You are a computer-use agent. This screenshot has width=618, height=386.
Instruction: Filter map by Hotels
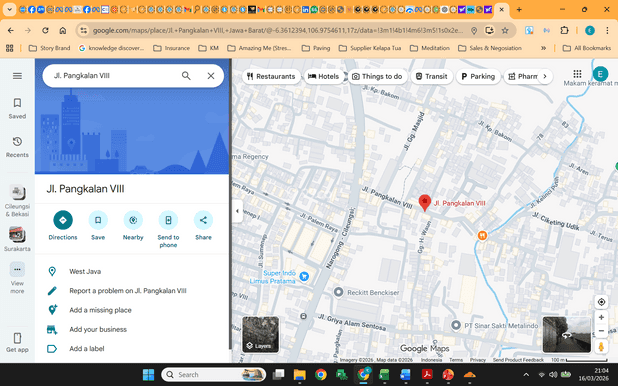[323, 76]
